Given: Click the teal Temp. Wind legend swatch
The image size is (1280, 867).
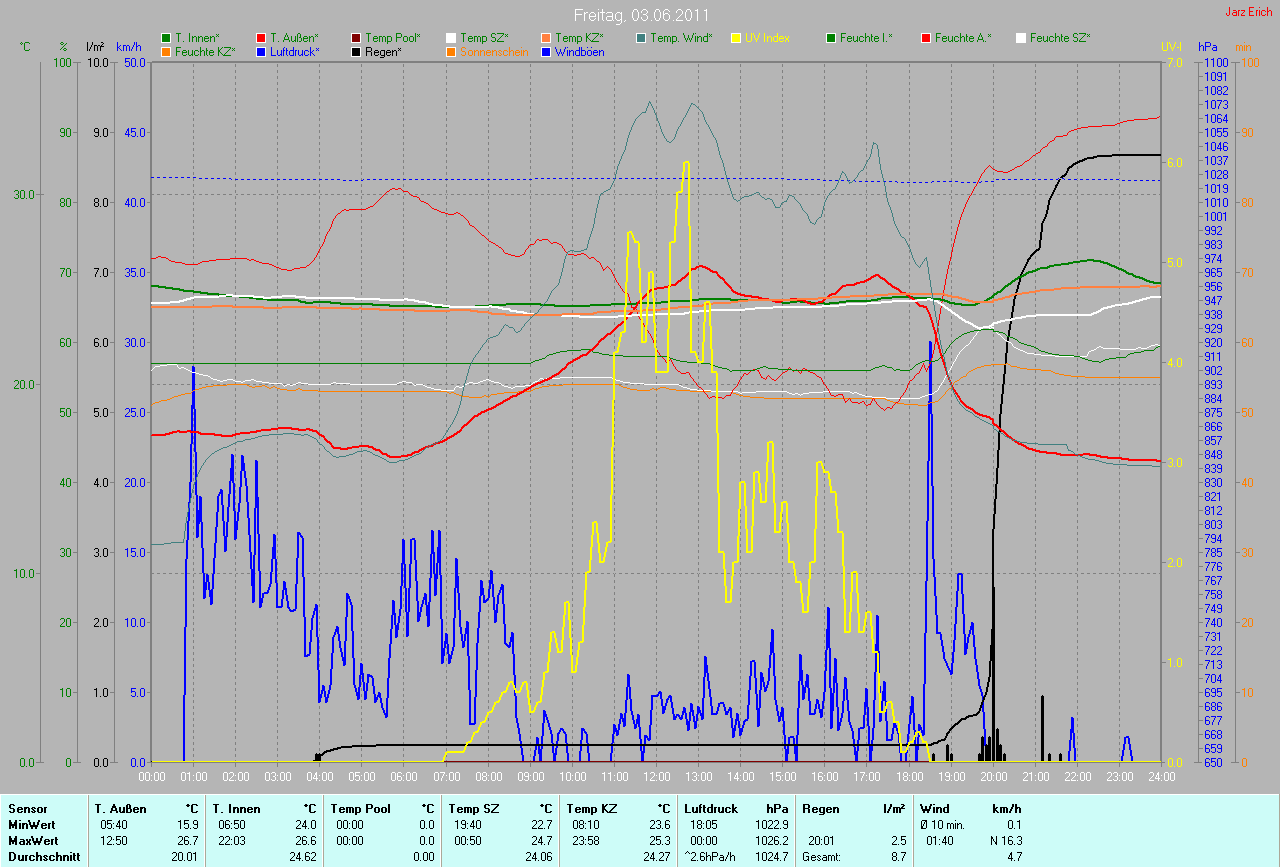Looking at the screenshot, I should click(641, 38).
